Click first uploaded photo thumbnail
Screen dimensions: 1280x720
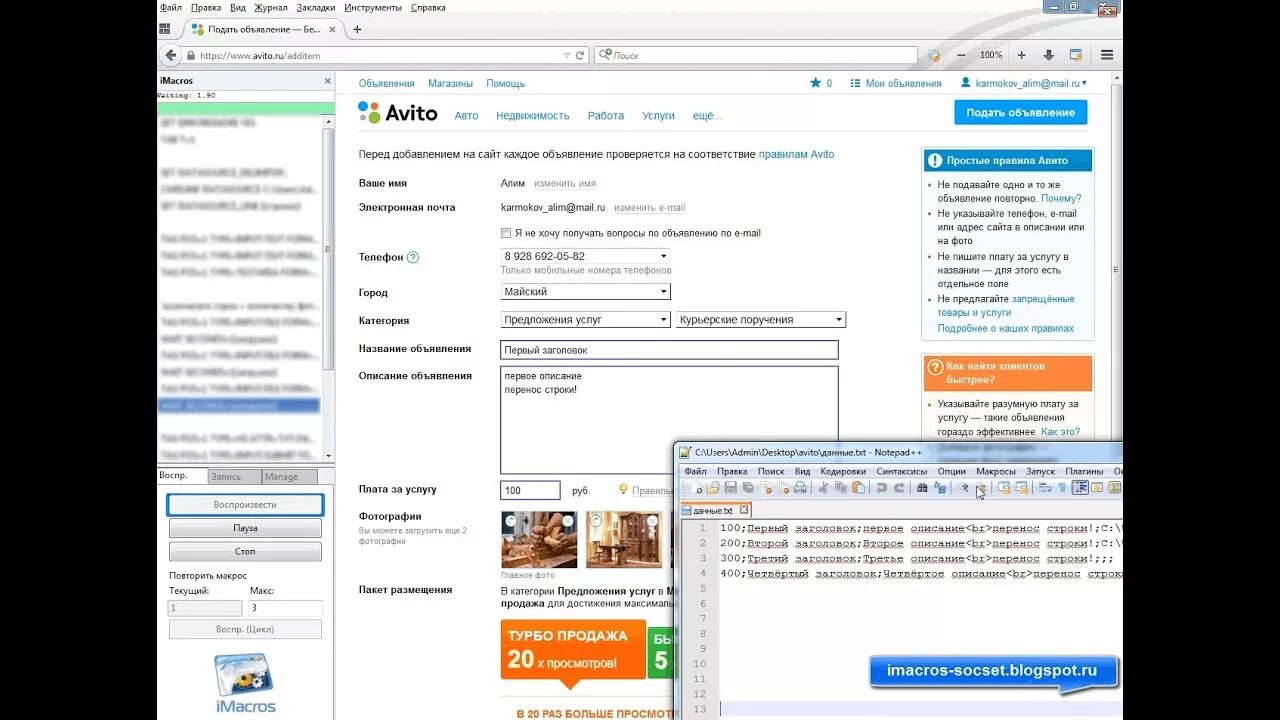pos(539,540)
